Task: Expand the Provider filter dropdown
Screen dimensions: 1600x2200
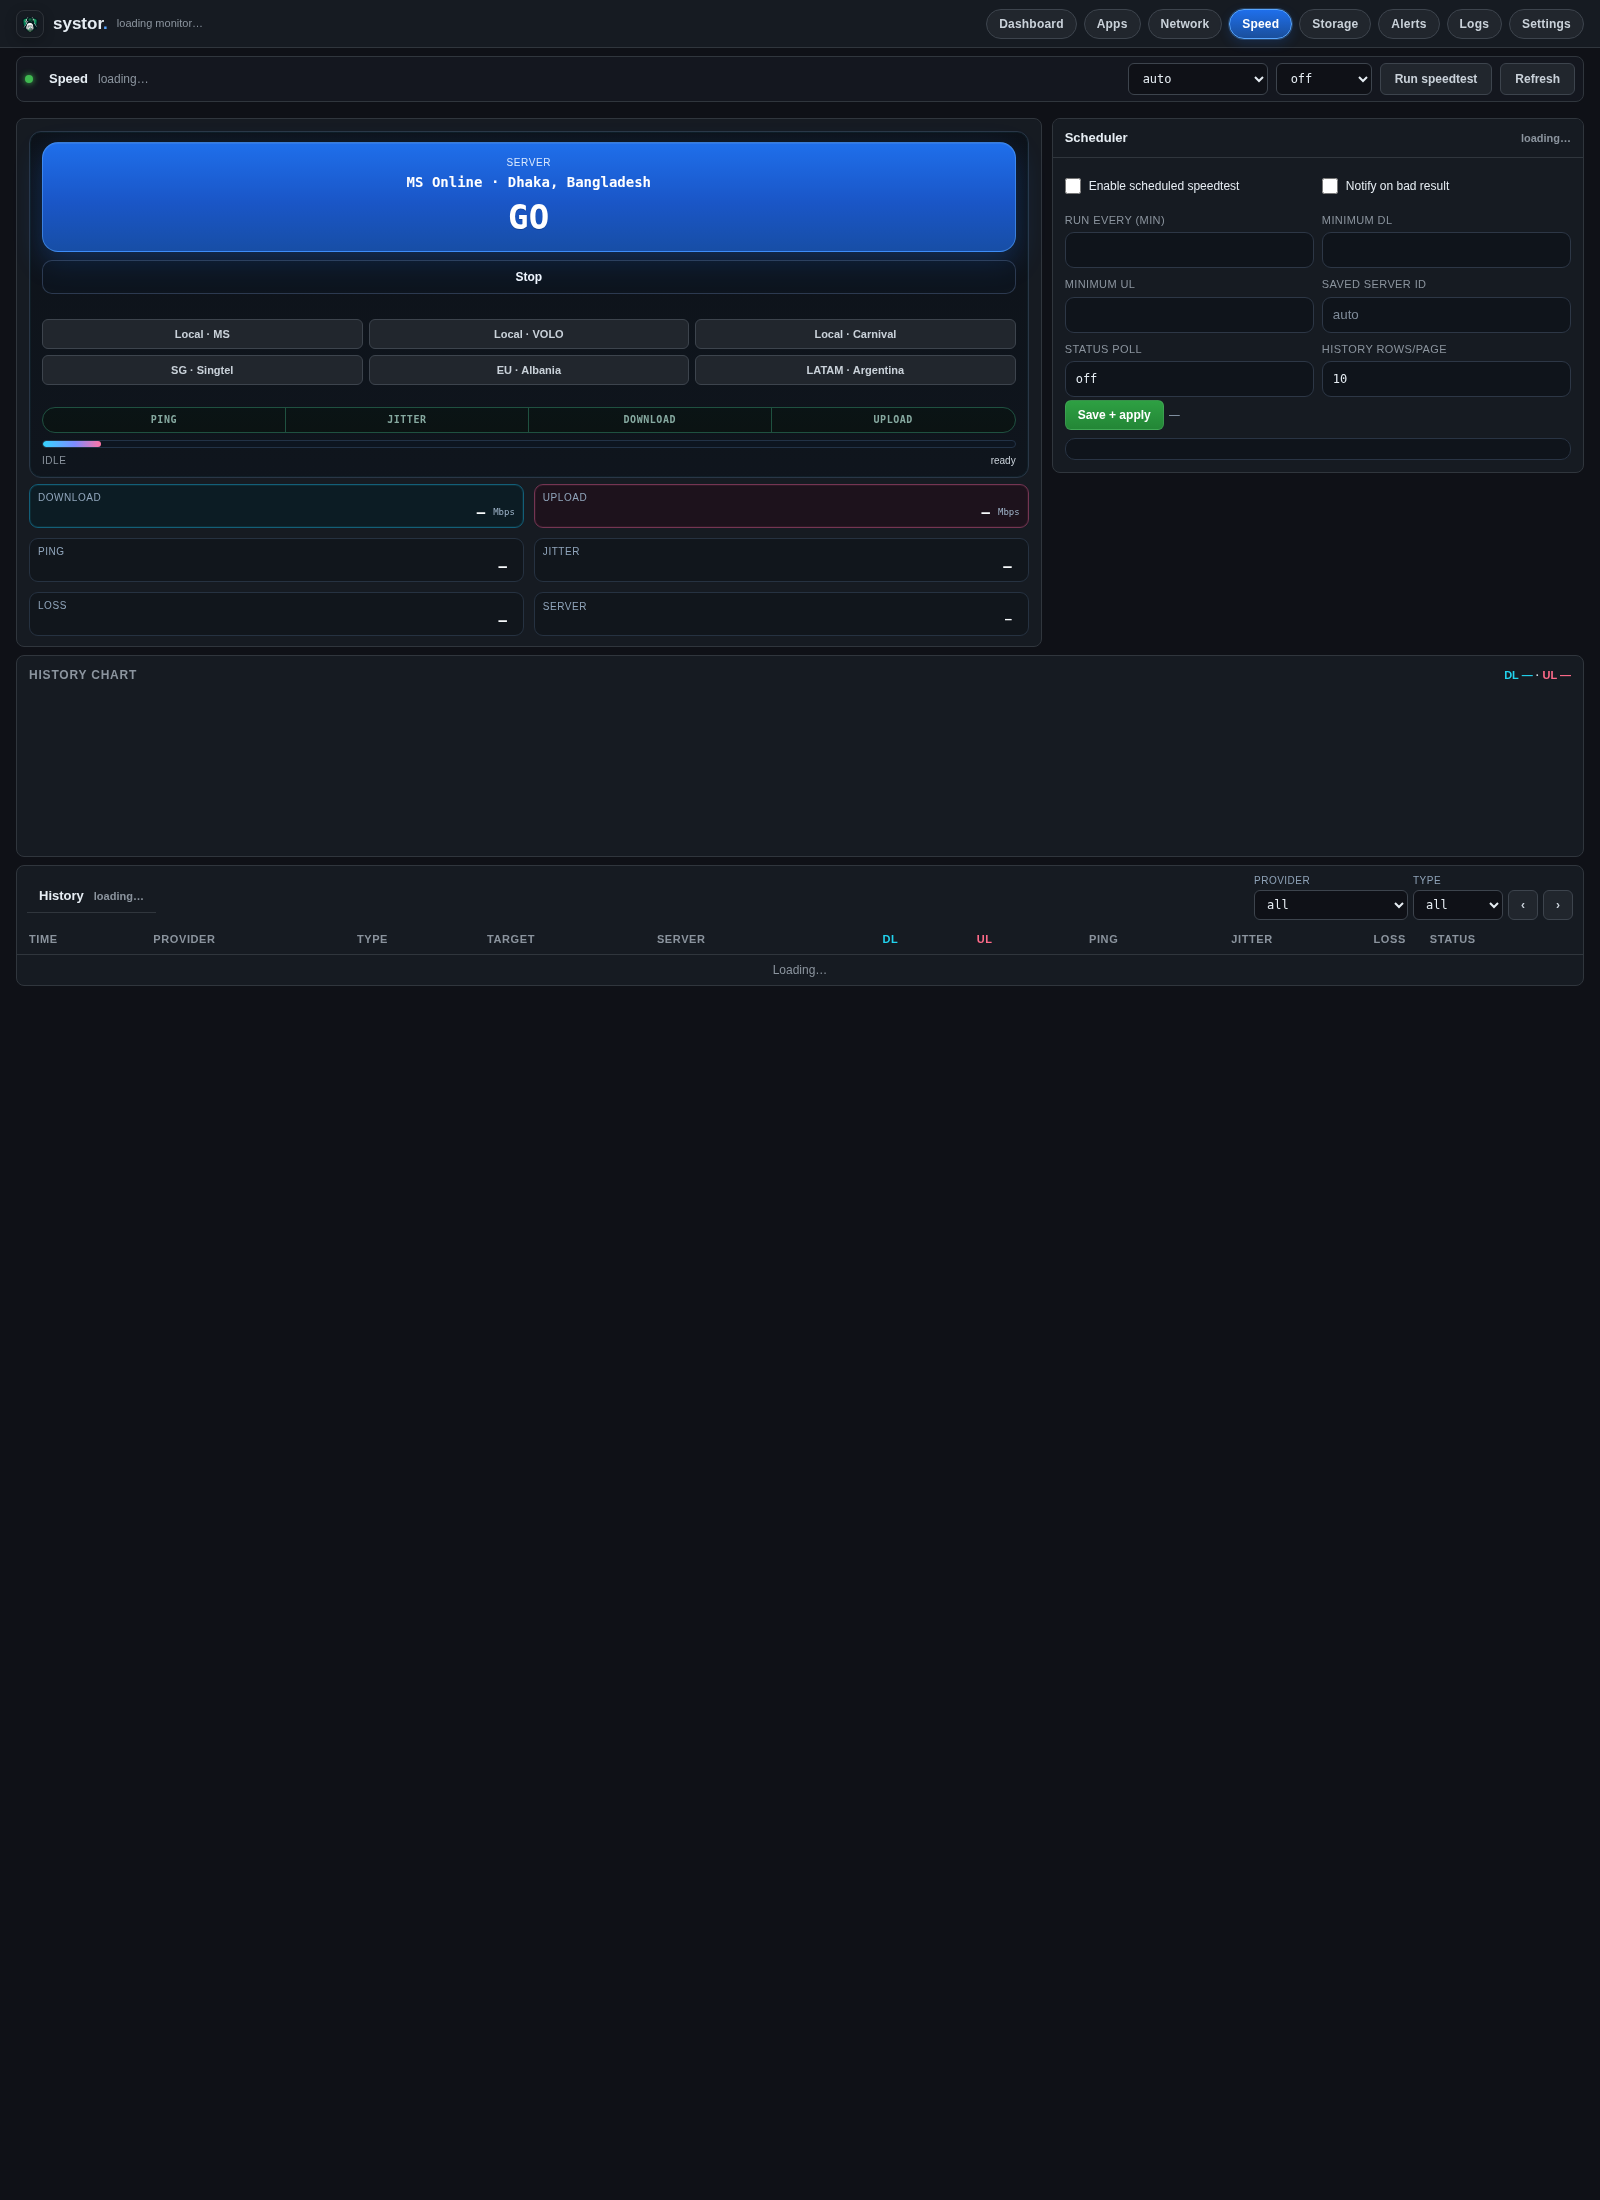Action: coord(1330,905)
